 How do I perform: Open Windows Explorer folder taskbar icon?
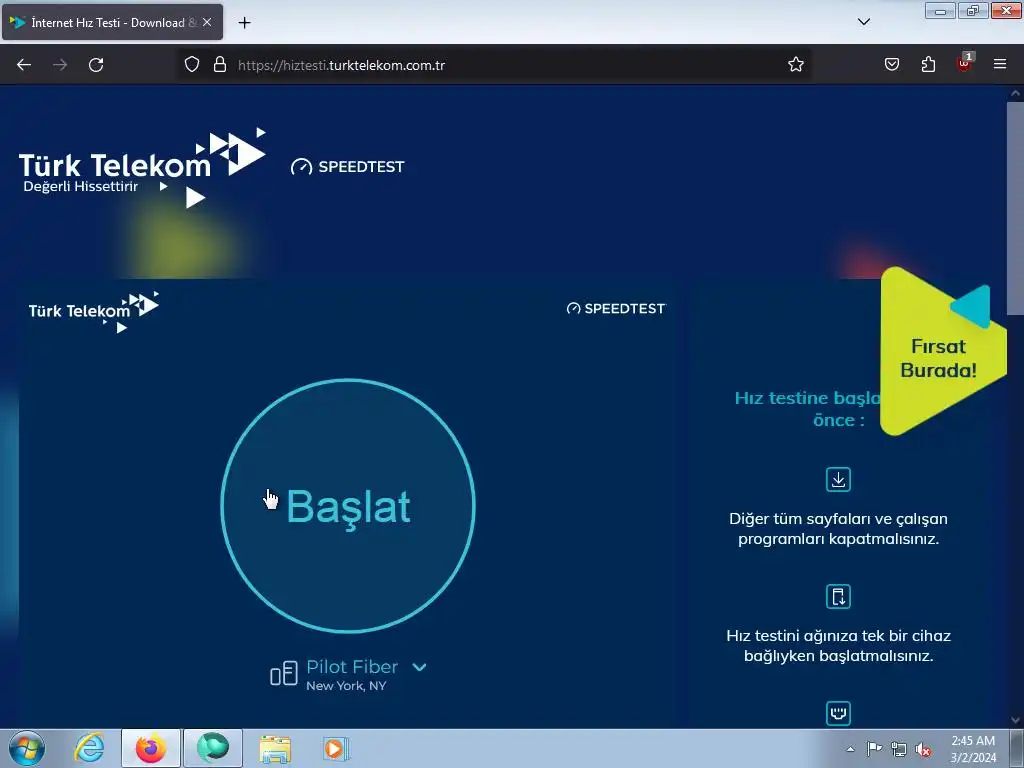pos(275,749)
